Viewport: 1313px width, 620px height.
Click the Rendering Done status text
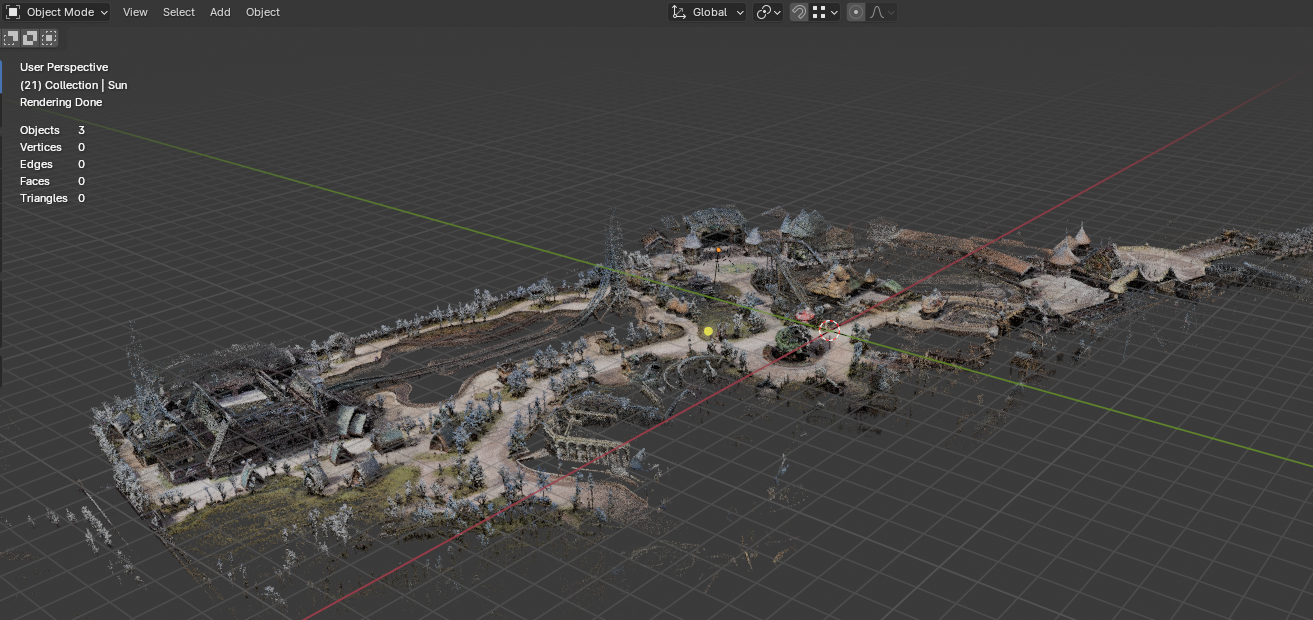click(x=61, y=102)
